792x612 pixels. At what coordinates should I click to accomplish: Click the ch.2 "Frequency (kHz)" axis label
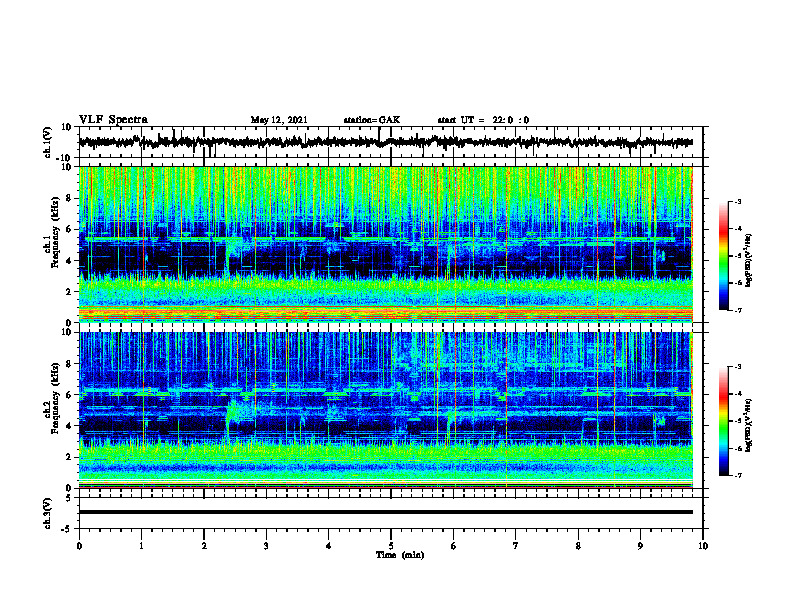click(x=55, y=398)
